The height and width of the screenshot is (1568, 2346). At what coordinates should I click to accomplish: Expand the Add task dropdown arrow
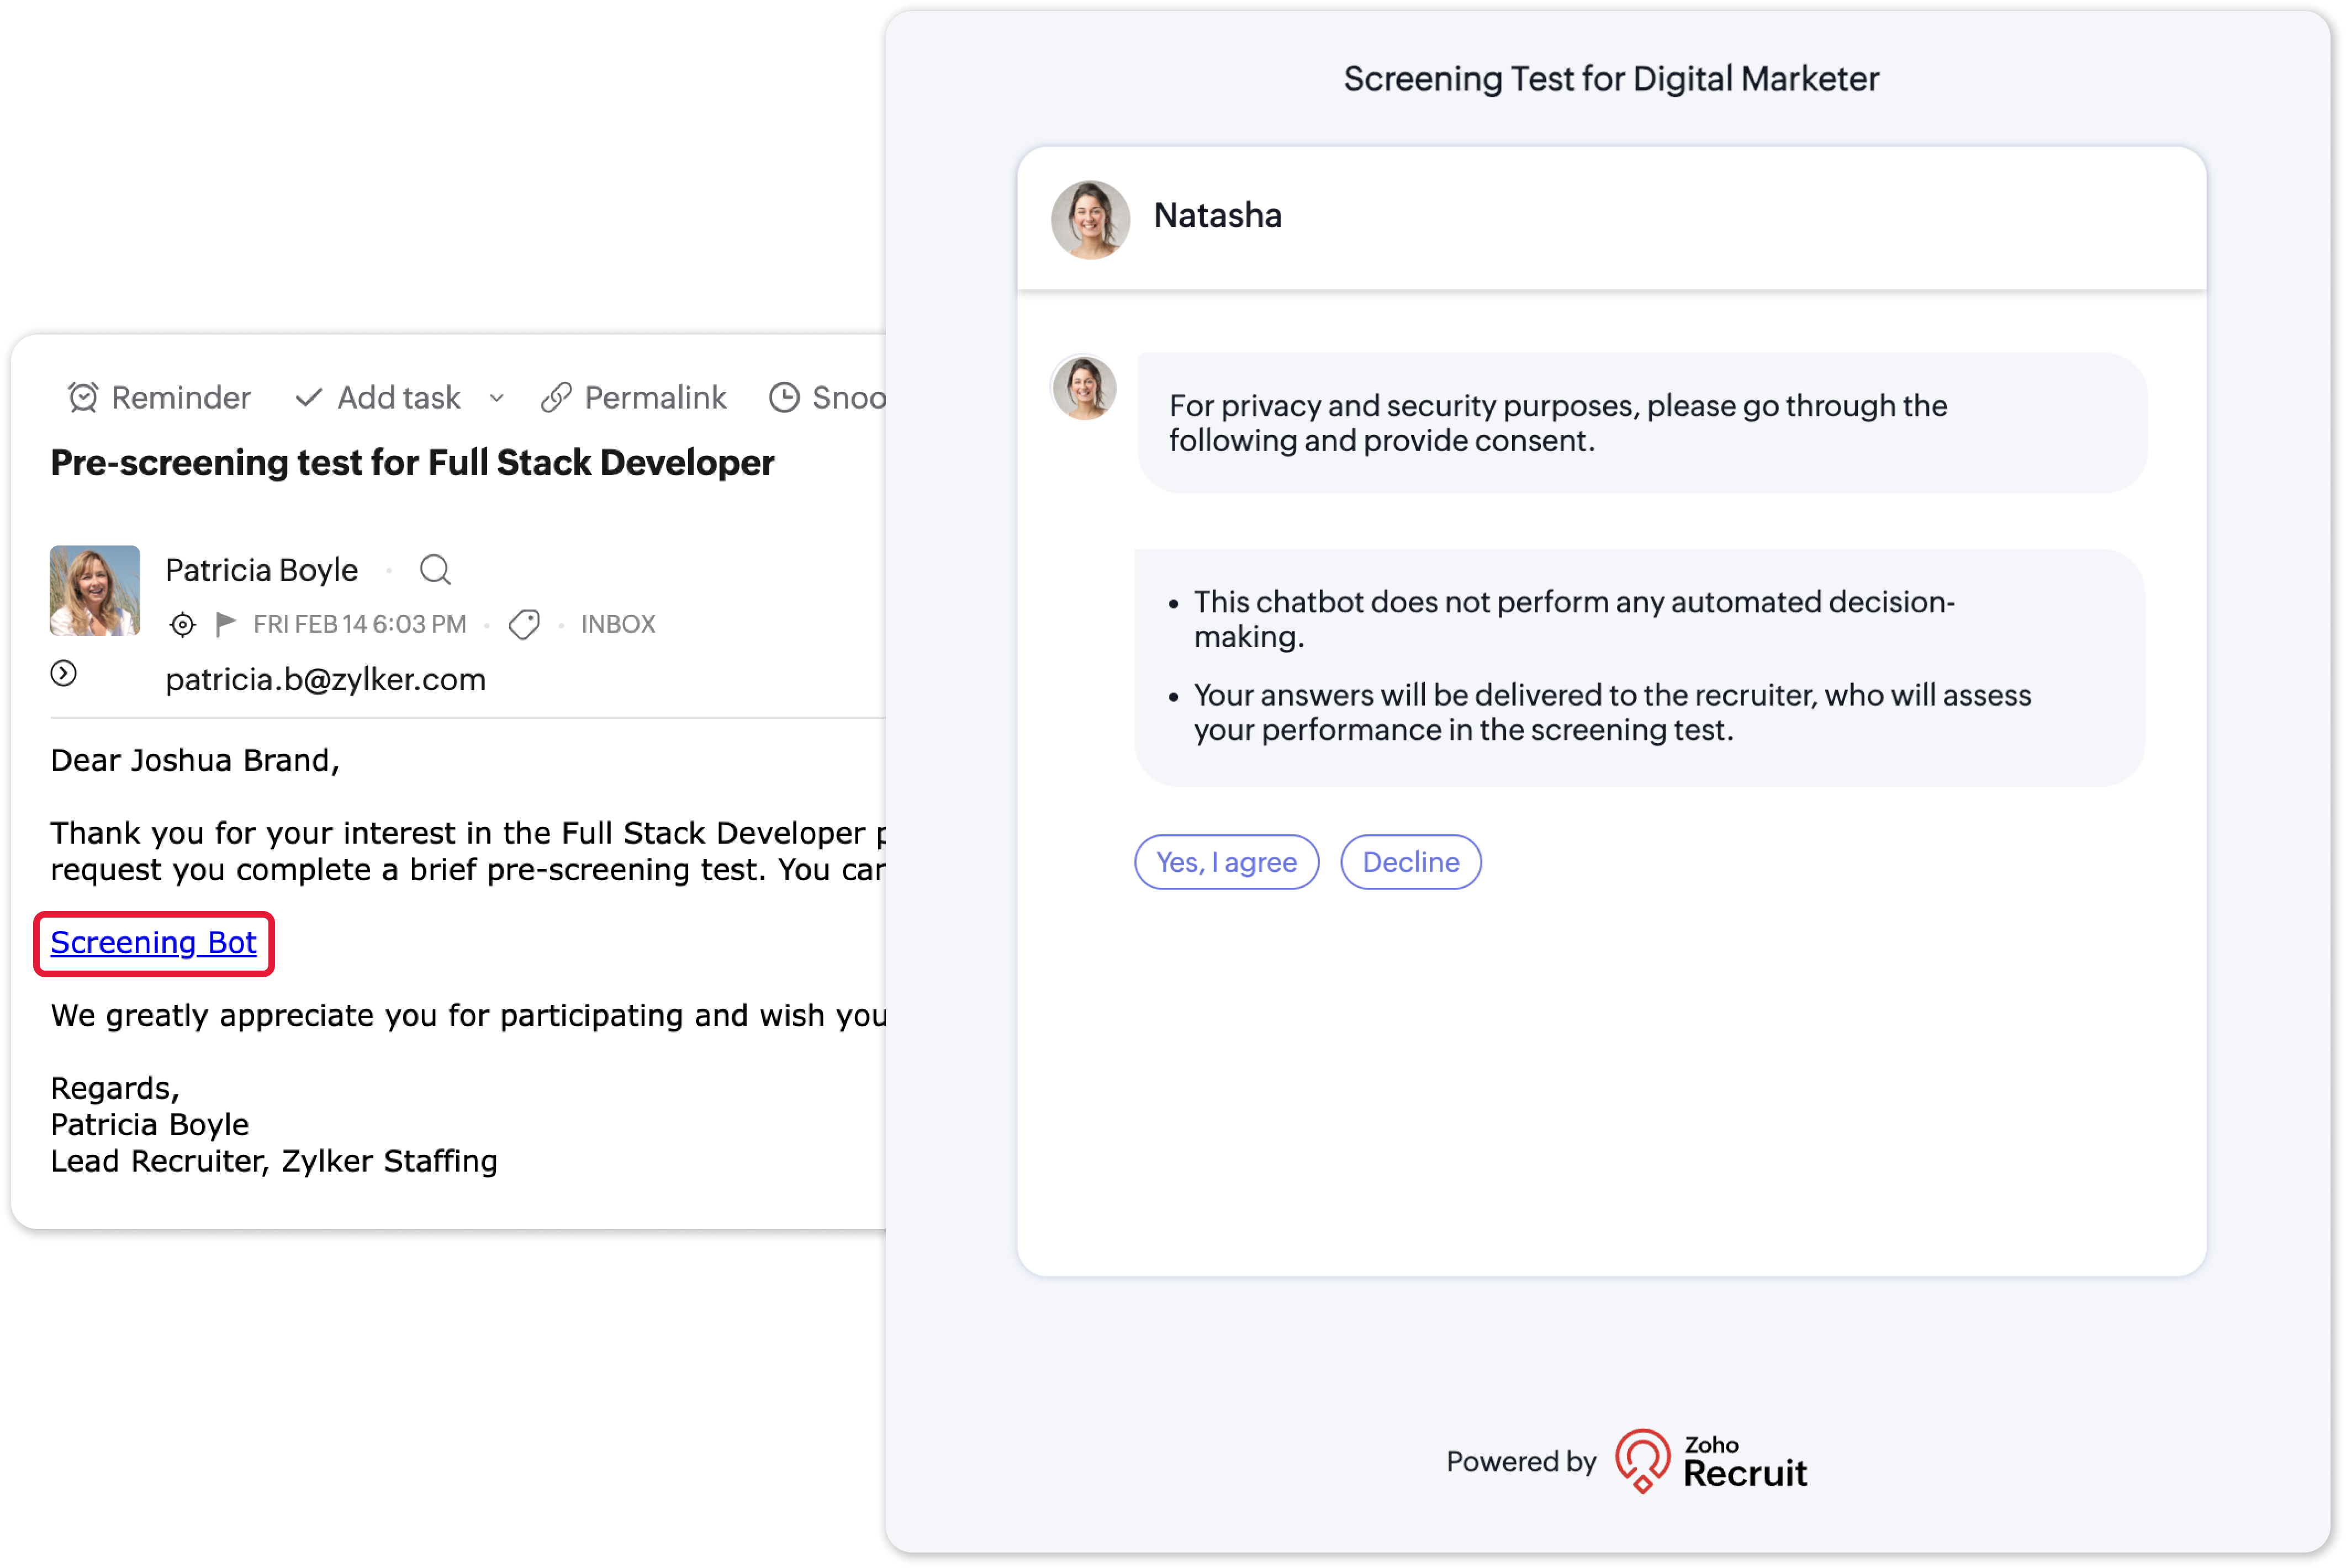tap(497, 399)
